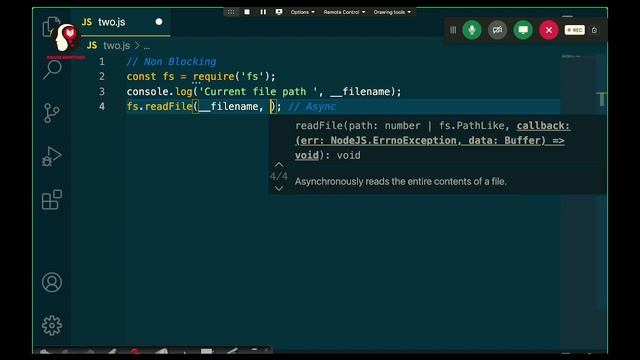
Task: Click the unsaved dot on two.js tab
Action: pos(159,22)
